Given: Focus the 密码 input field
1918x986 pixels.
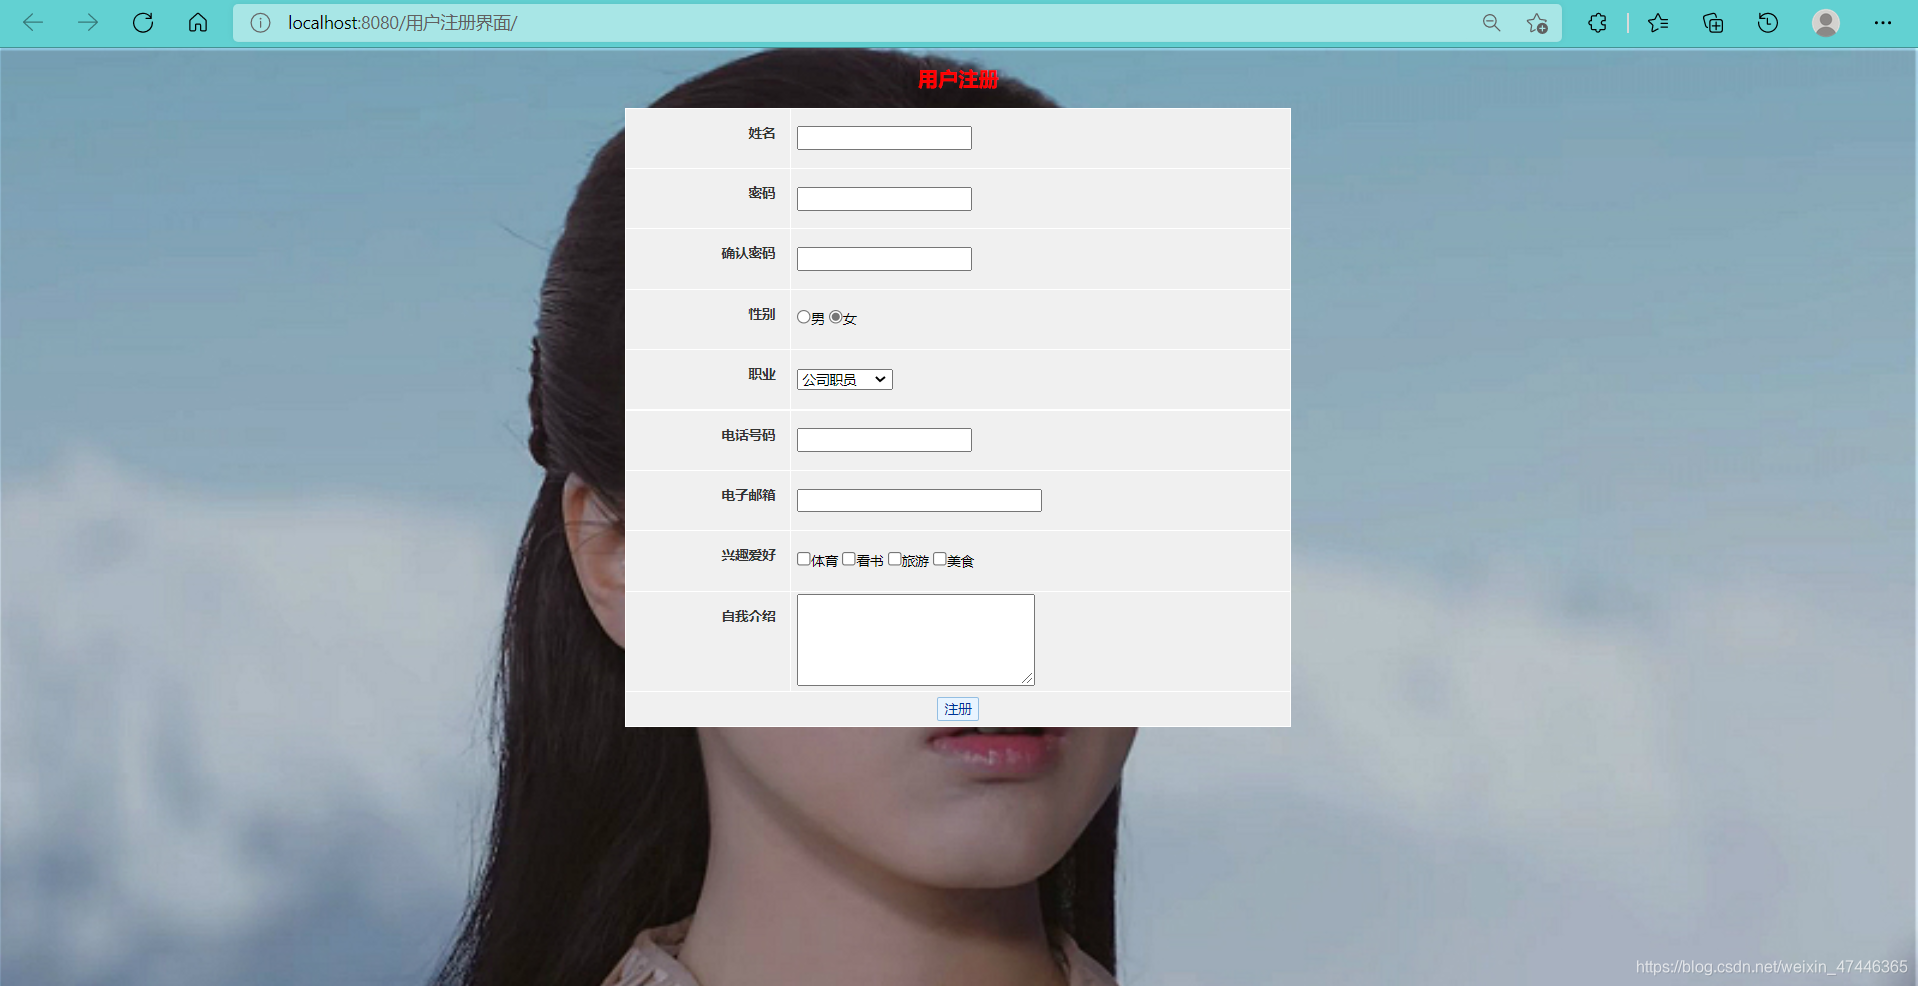Looking at the screenshot, I should (x=884, y=199).
